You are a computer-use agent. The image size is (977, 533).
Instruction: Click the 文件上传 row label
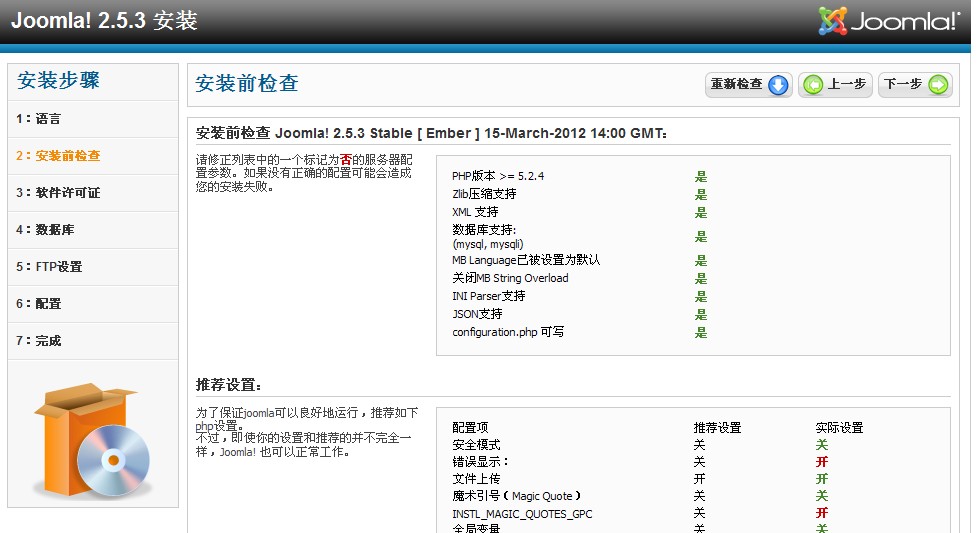point(476,479)
